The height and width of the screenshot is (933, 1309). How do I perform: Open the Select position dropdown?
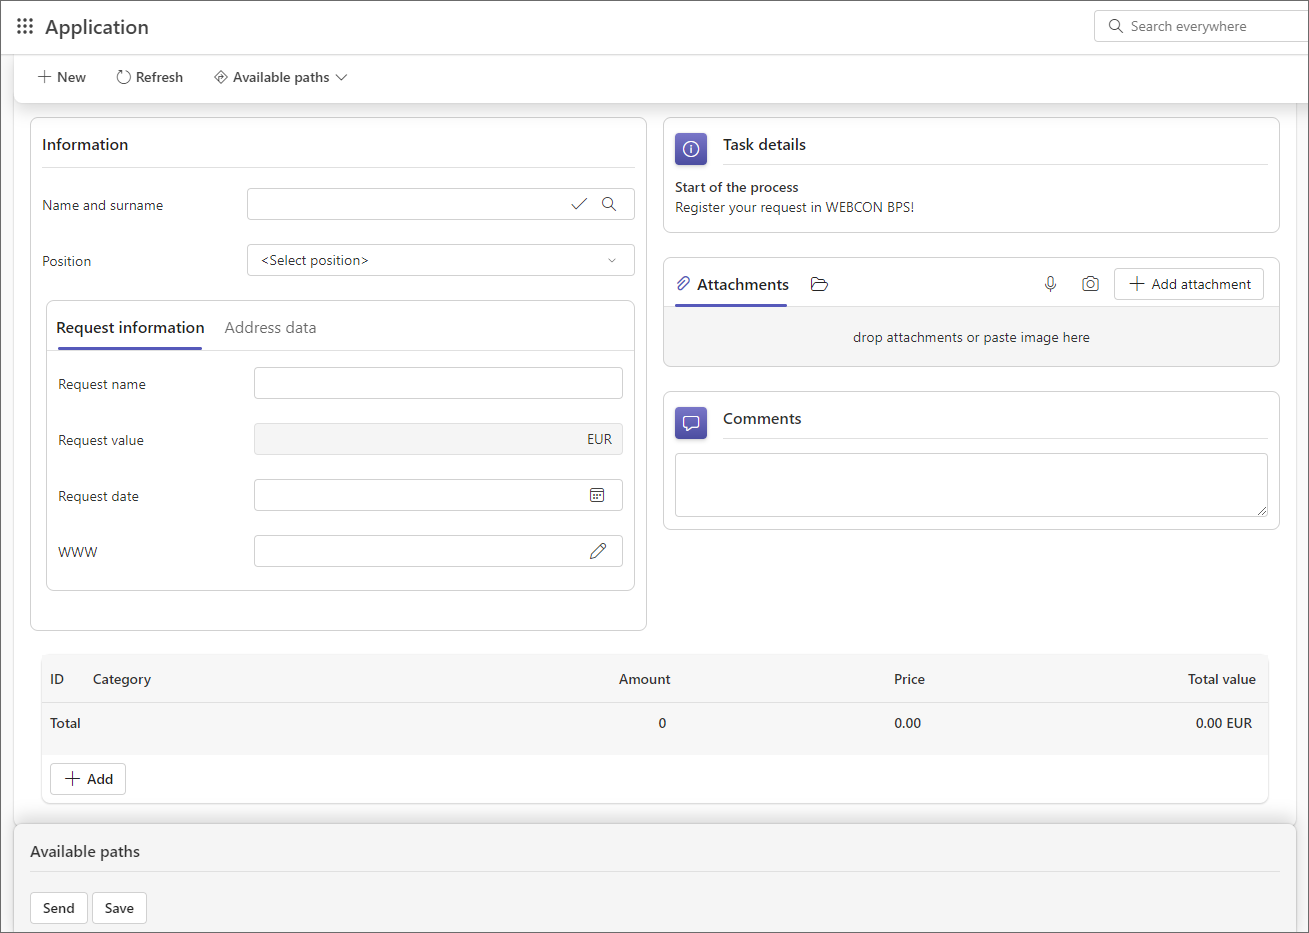(441, 260)
